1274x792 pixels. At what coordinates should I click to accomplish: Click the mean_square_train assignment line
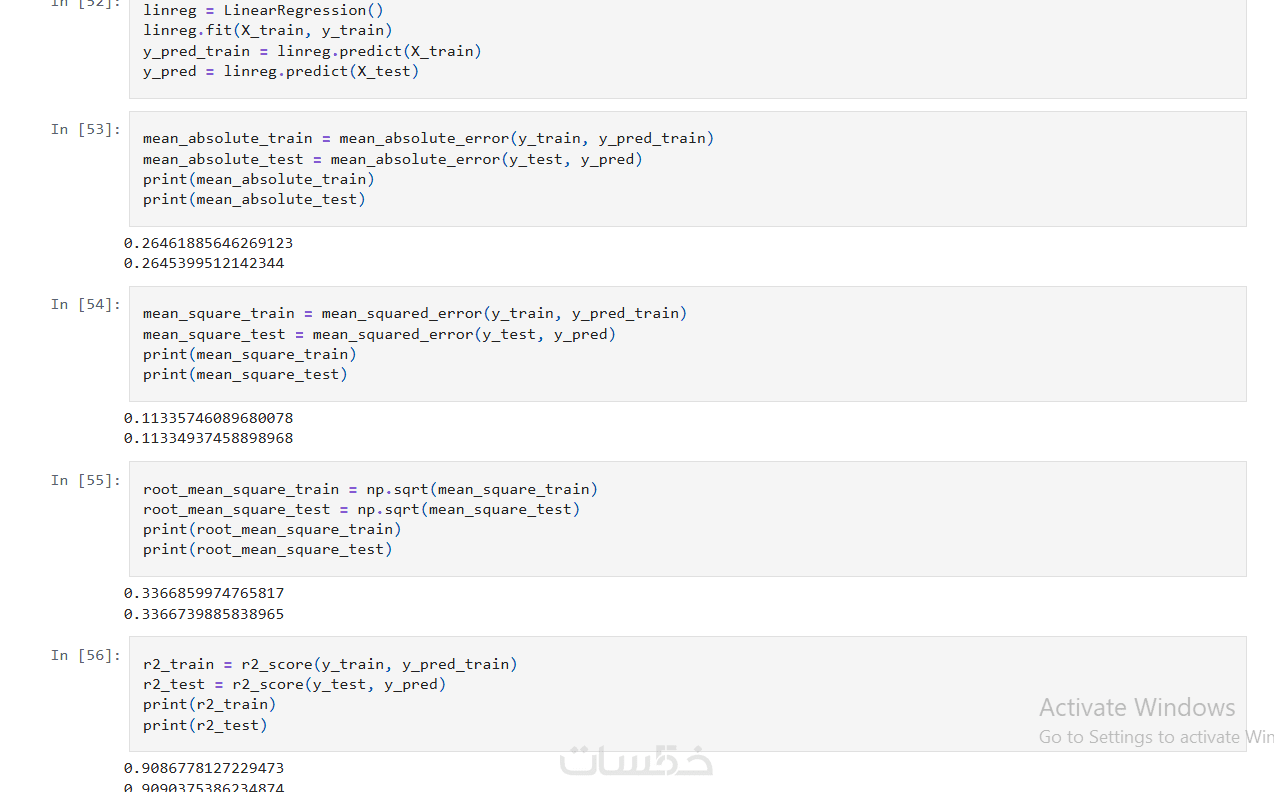(414, 313)
